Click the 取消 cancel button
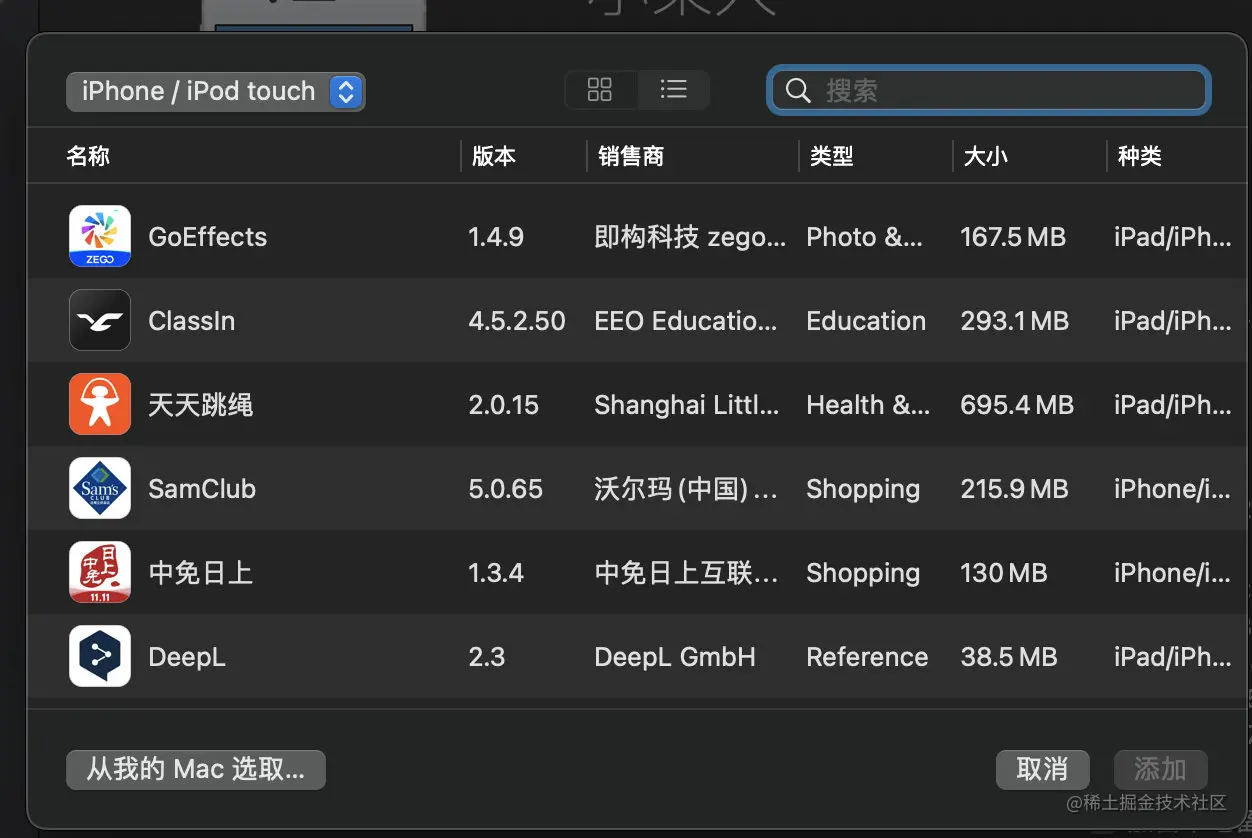Image resolution: width=1252 pixels, height=838 pixels. [1042, 769]
